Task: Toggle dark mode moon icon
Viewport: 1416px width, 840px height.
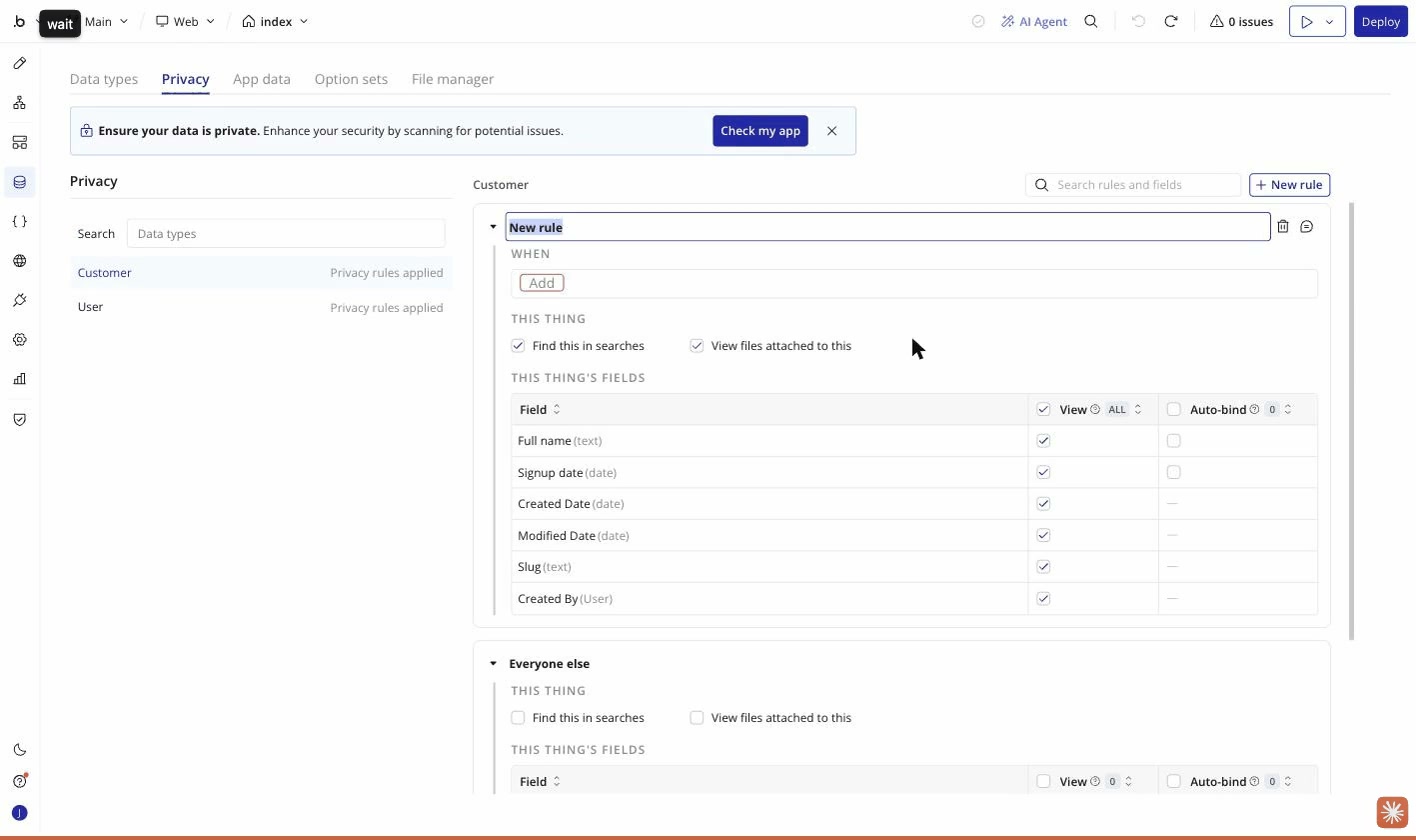Action: click(19, 750)
